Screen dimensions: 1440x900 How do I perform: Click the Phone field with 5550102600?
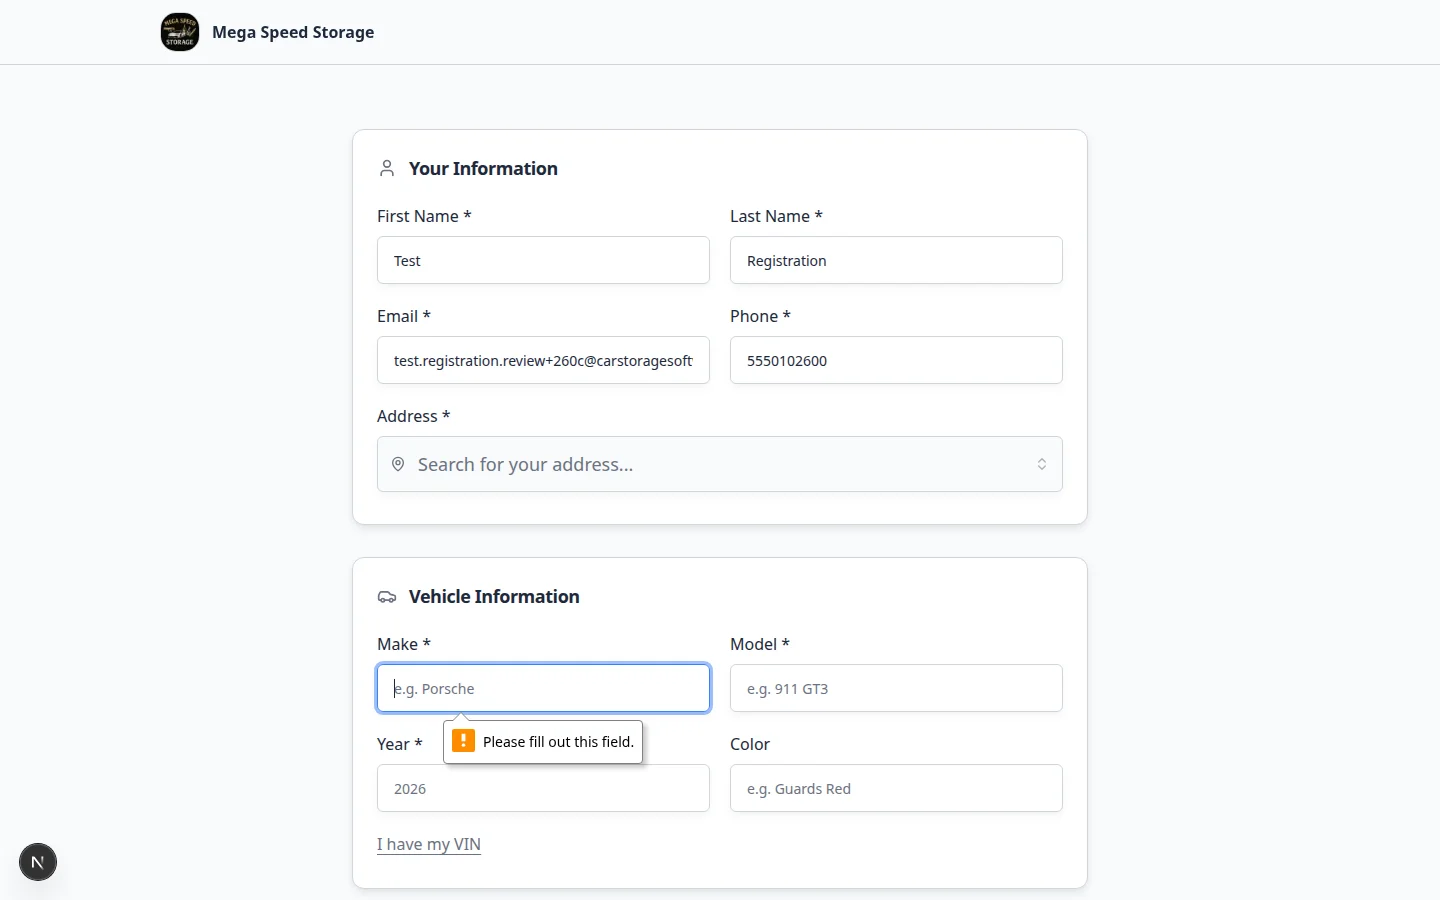tap(896, 360)
